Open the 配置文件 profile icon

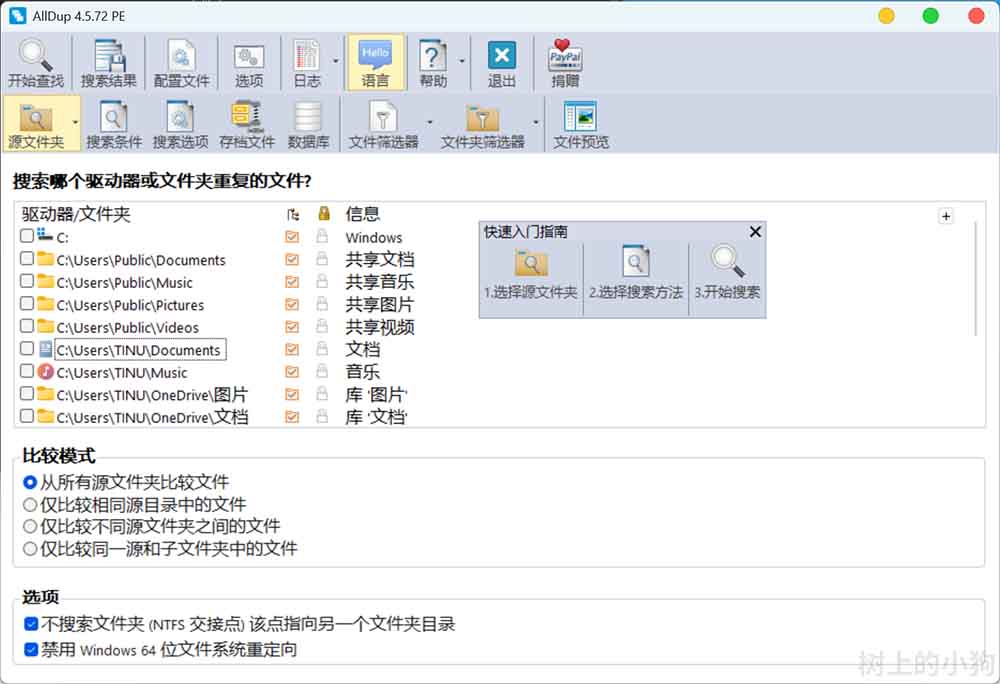point(181,63)
